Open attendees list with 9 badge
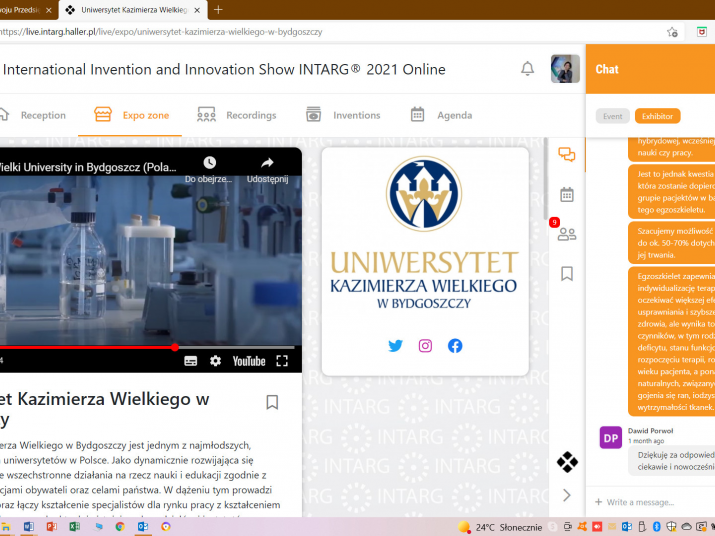The width and height of the screenshot is (715, 536). click(x=567, y=234)
